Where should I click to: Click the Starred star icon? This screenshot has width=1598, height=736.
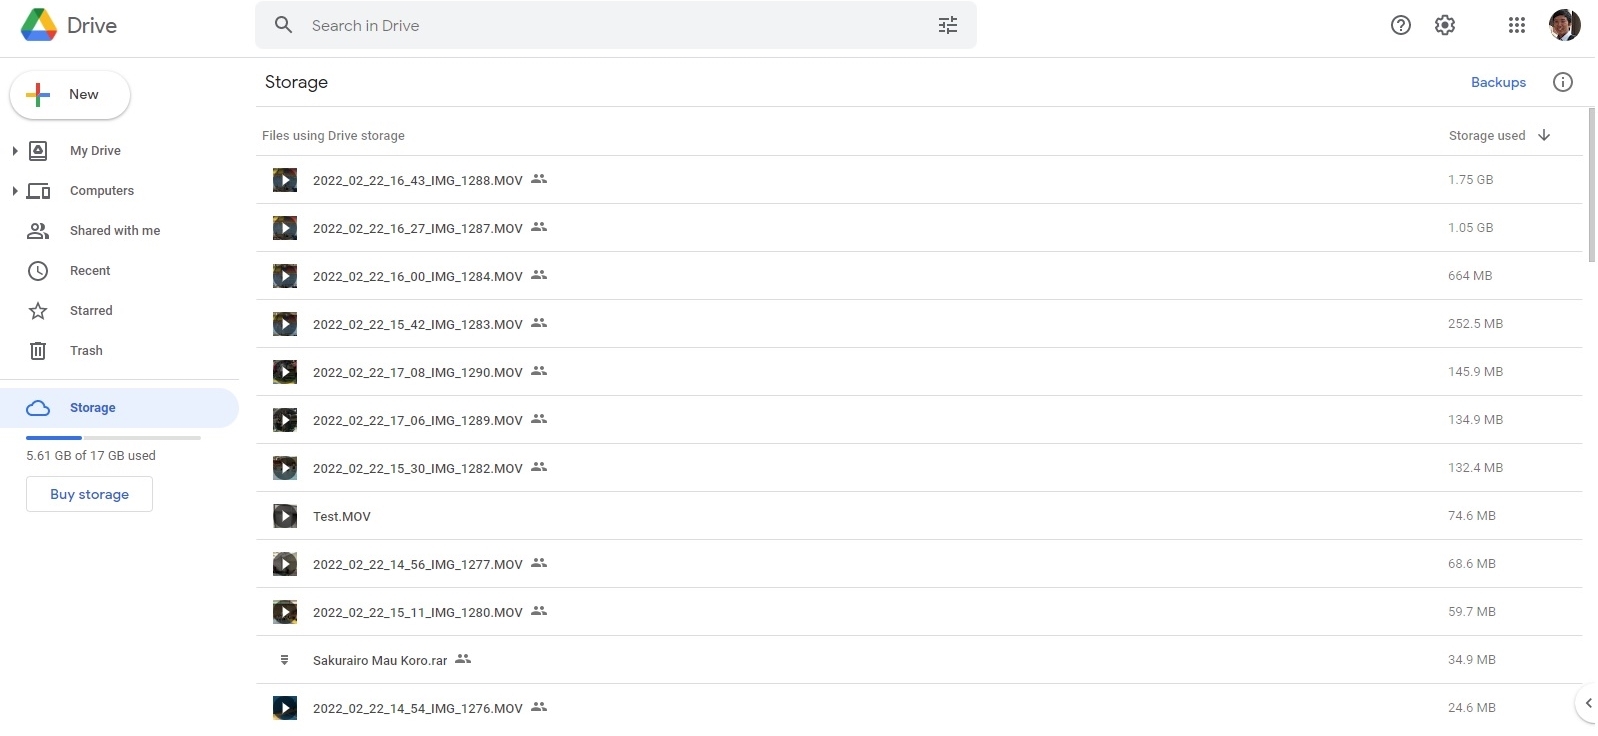click(x=38, y=311)
